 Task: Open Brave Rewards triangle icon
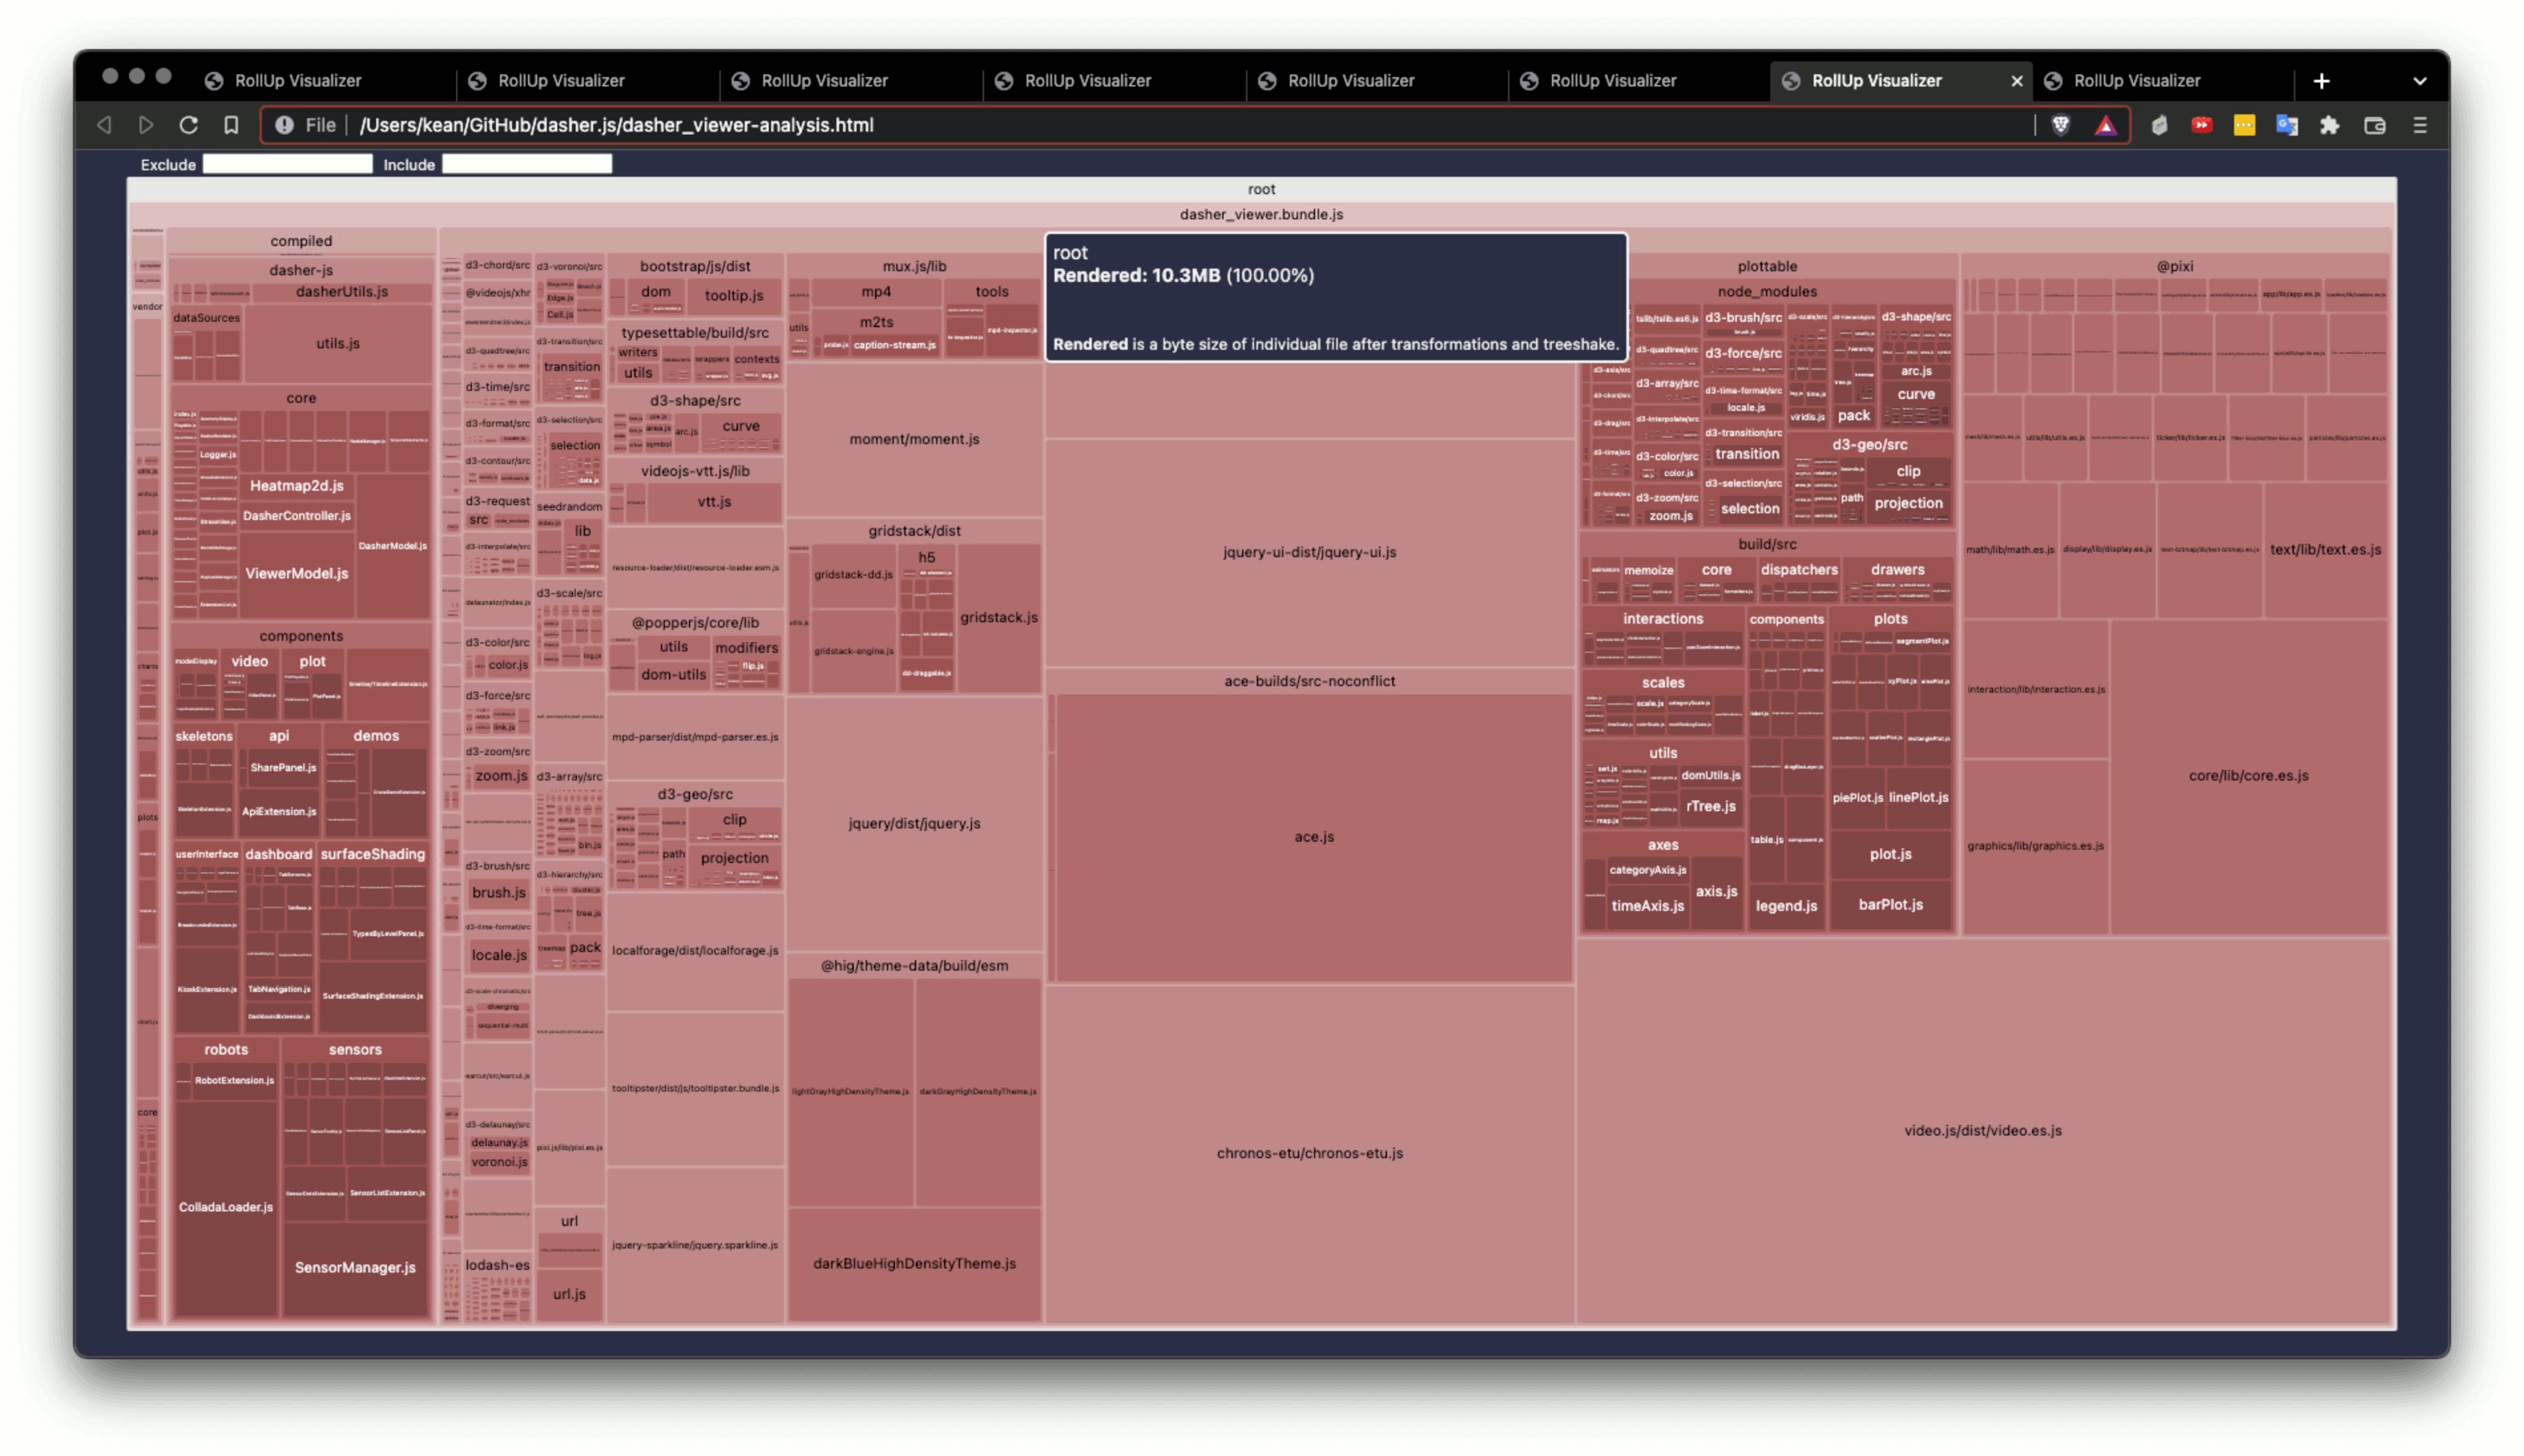click(x=2105, y=125)
